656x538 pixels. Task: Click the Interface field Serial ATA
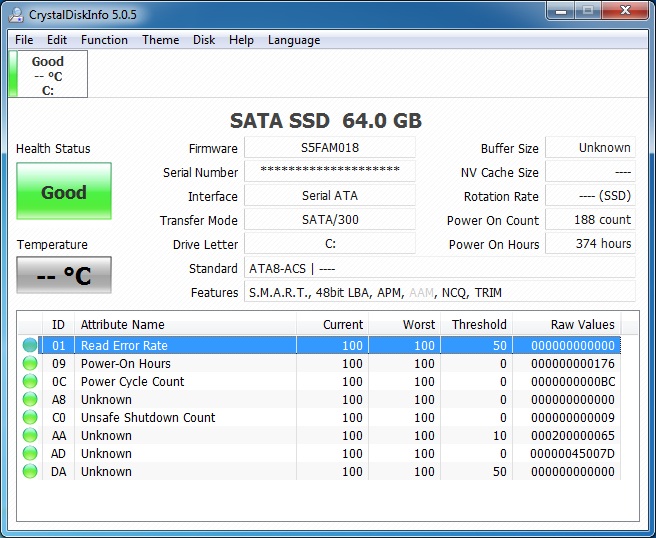tap(330, 195)
